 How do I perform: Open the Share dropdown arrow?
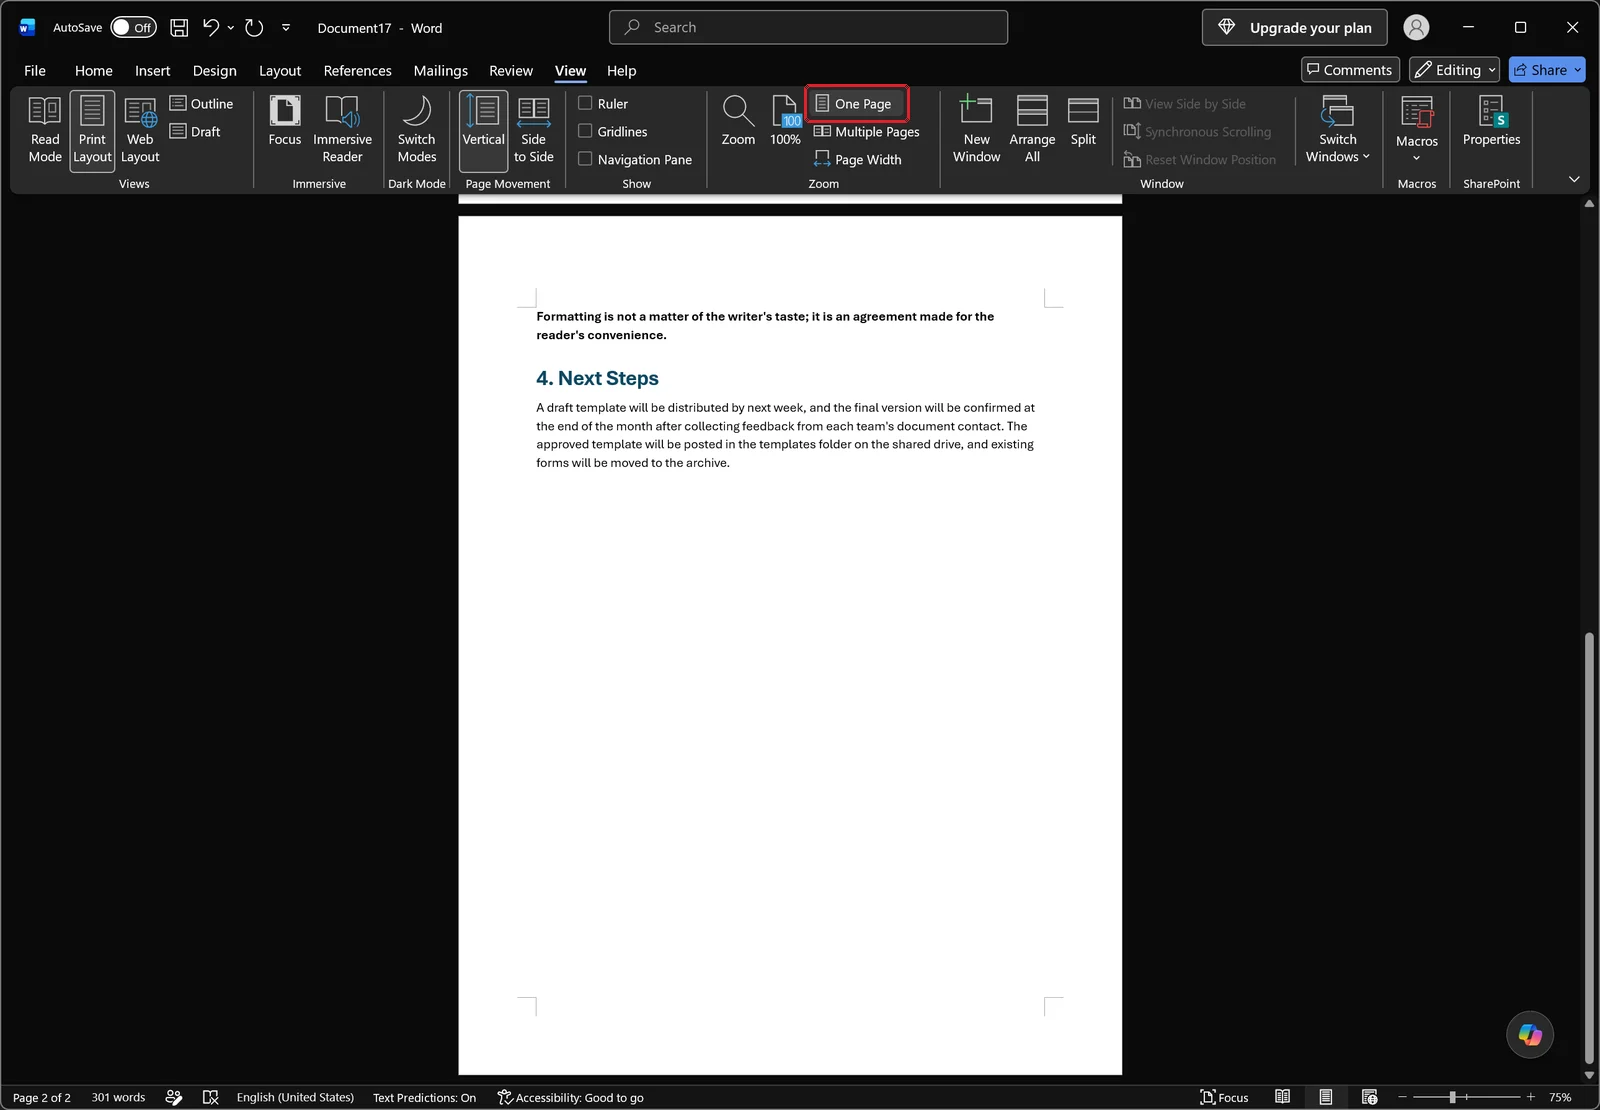1578,70
